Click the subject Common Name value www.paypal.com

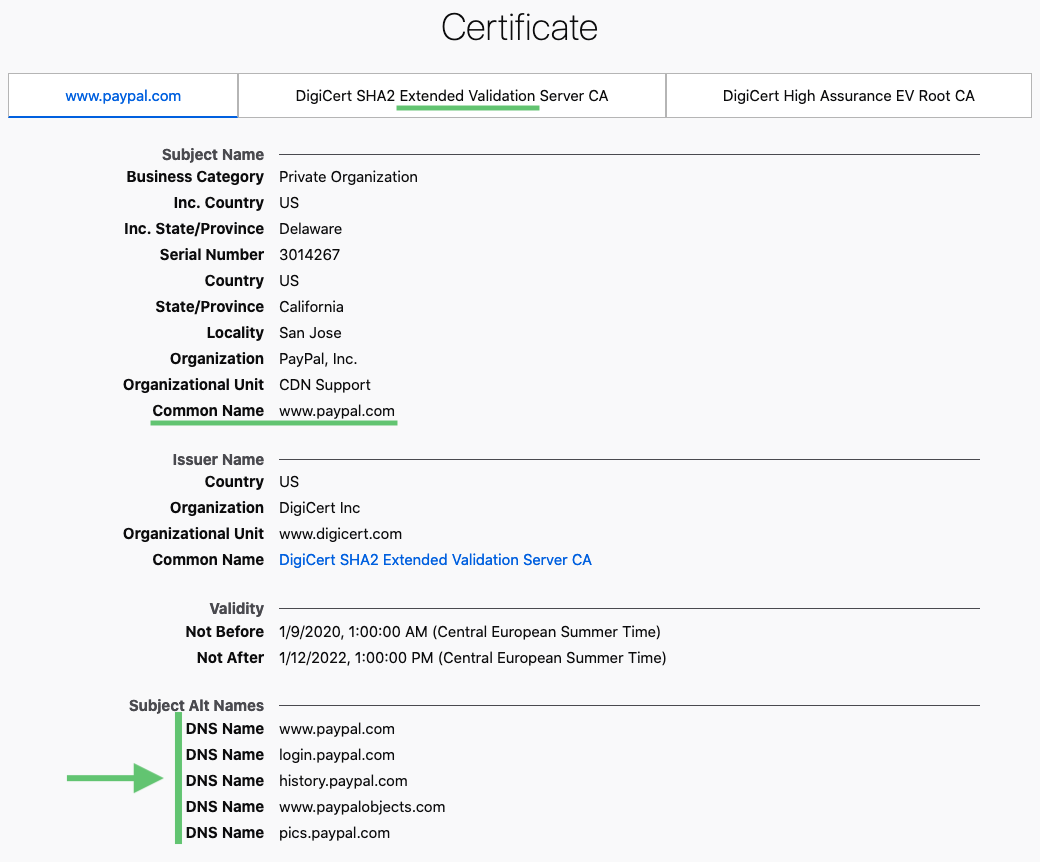coord(337,411)
